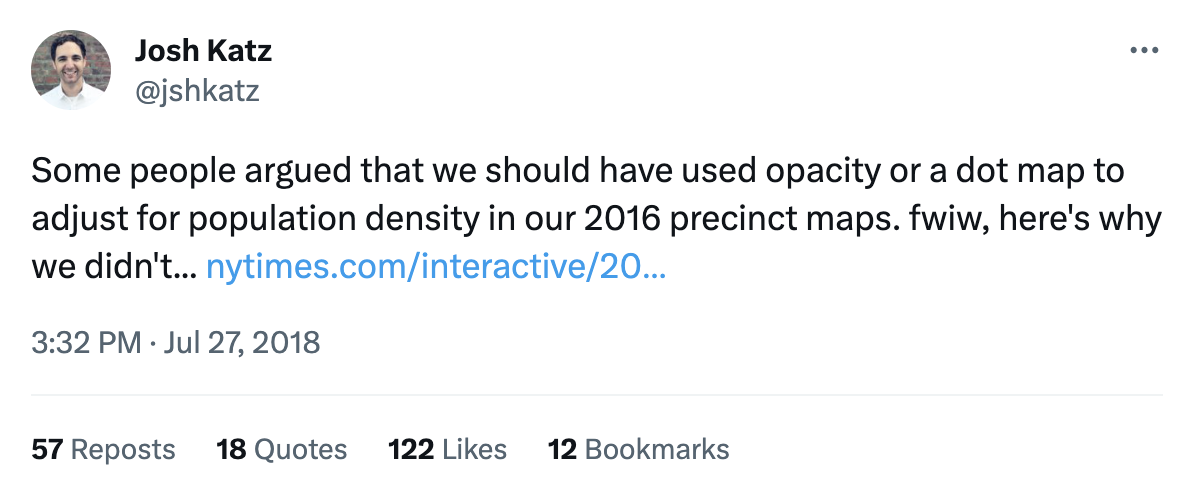View the 122 Likes list

(x=448, y=450)
